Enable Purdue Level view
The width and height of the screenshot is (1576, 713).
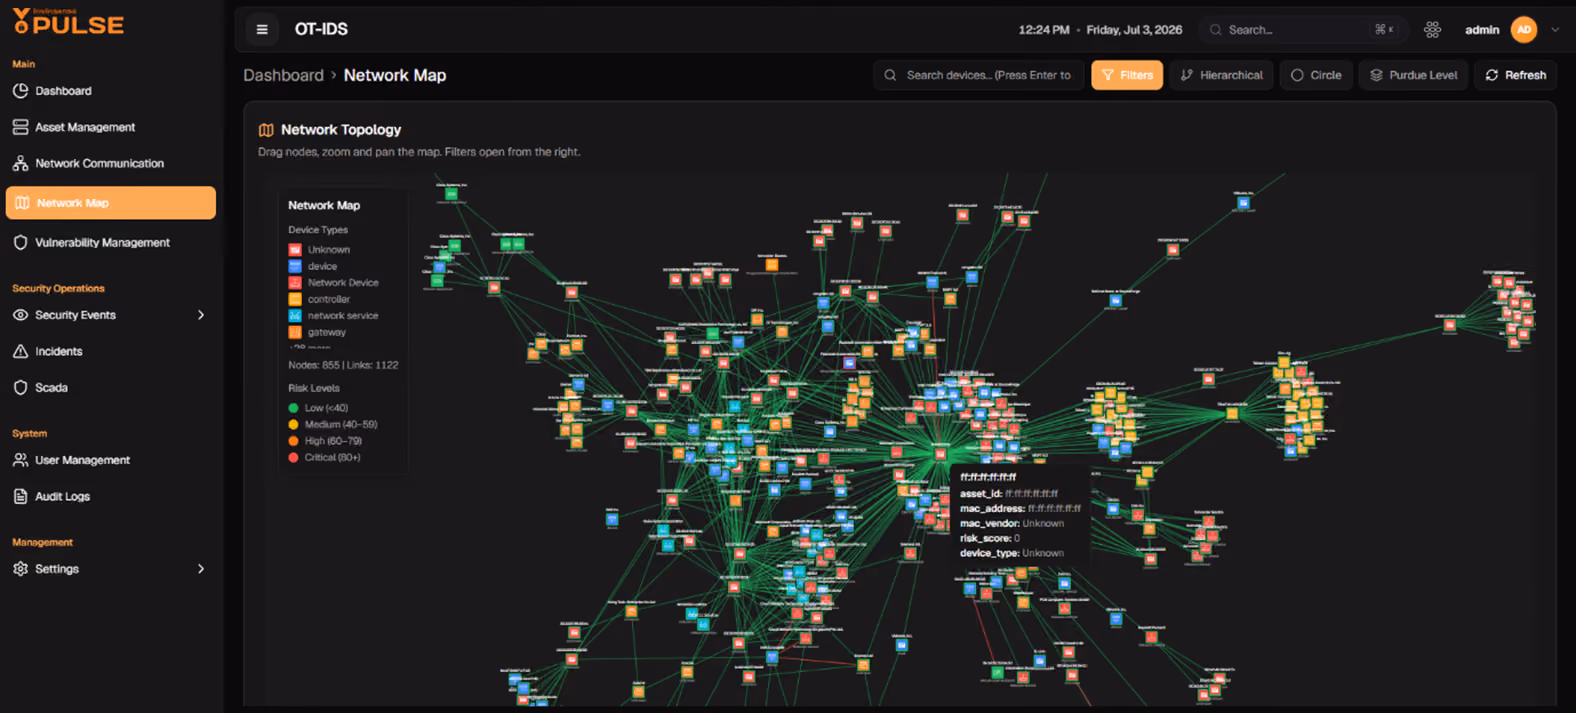1413,75
